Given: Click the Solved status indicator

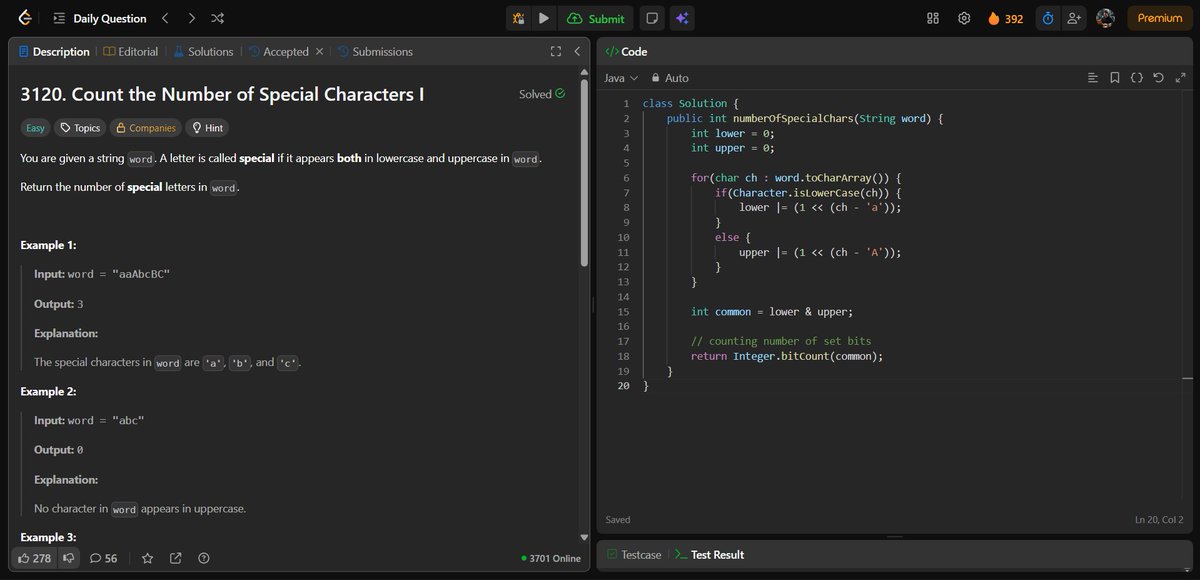Looking at the screenshot, I should (x=542, y=94).
